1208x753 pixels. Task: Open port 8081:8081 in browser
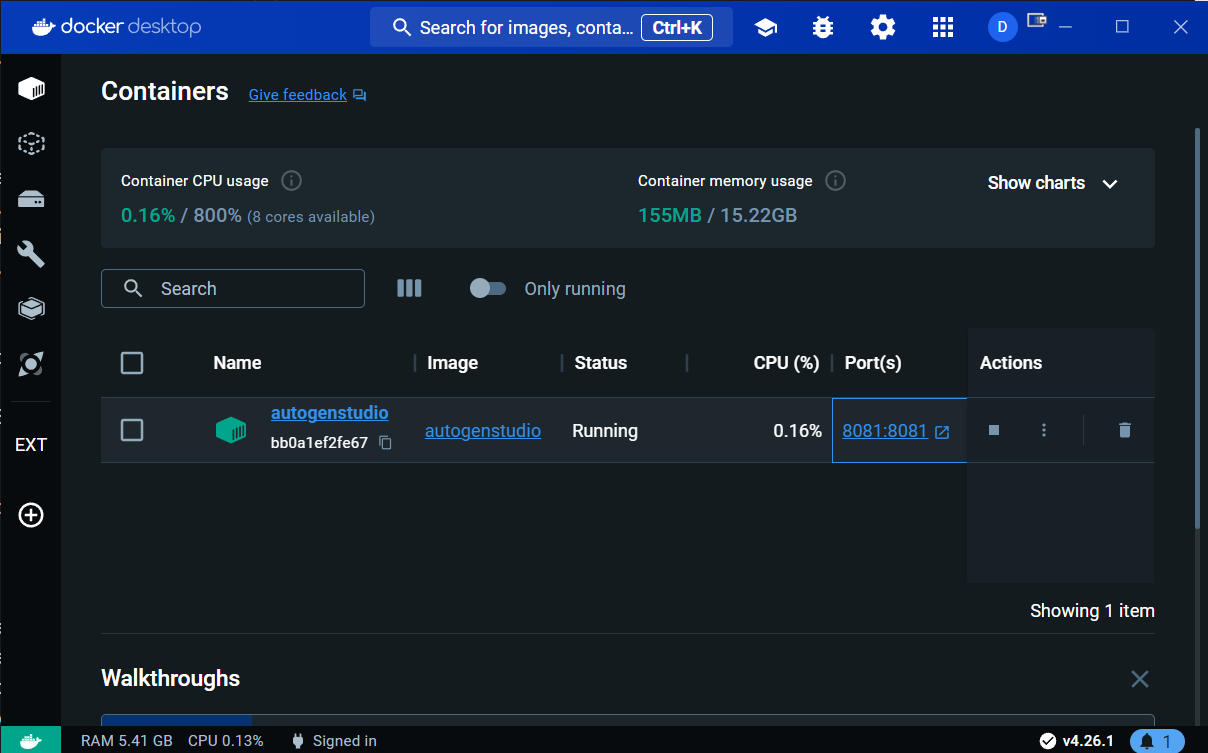pyautogui.click(x=885, y=430)
